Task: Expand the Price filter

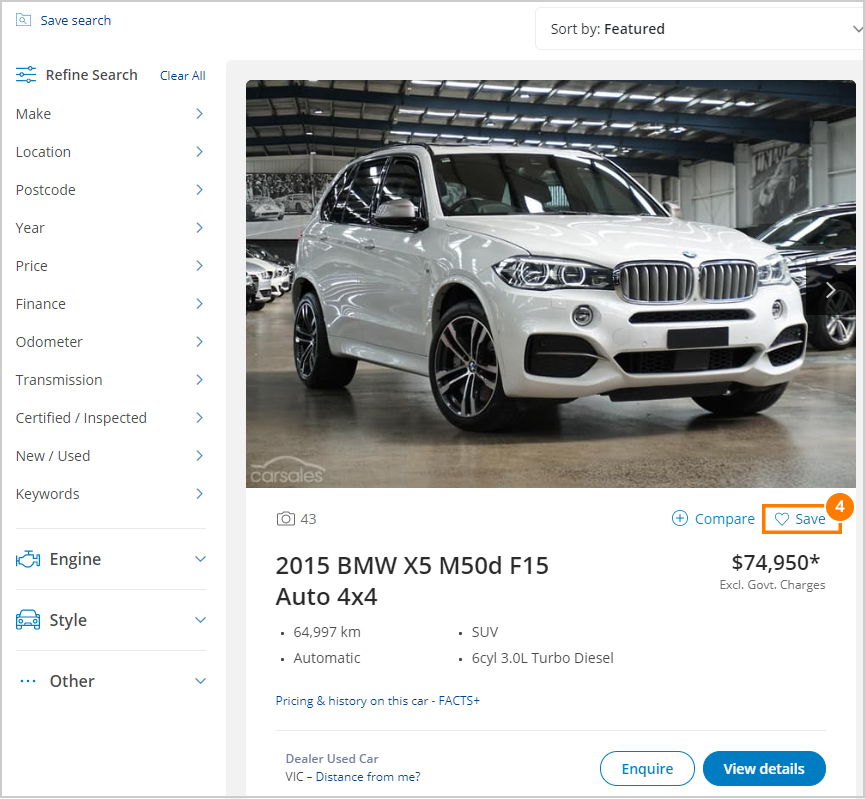Action: [x=110, y=266]
